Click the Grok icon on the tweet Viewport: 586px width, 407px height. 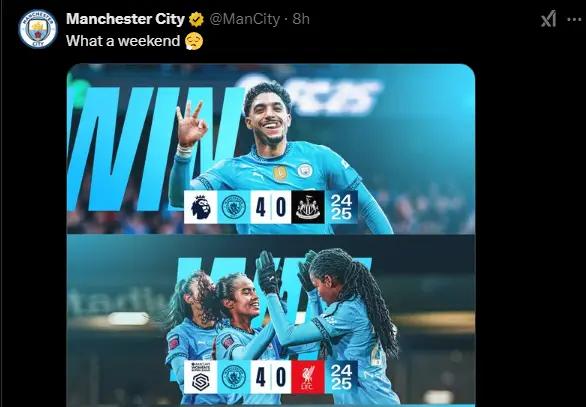coord(549,19)
